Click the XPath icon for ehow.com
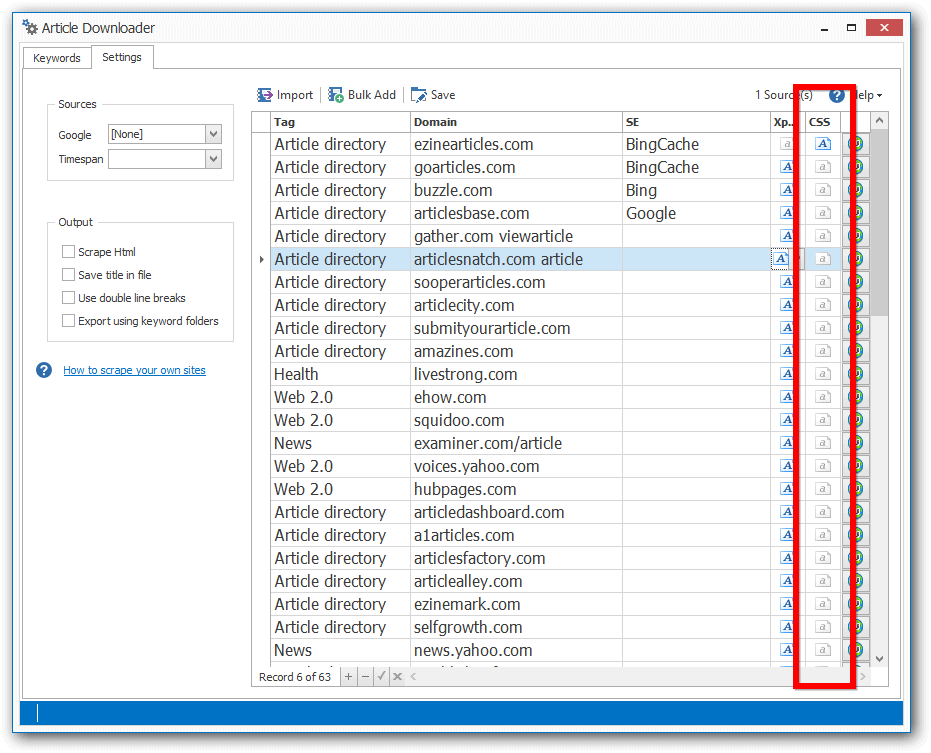The image size is (931, 753). 787,397
